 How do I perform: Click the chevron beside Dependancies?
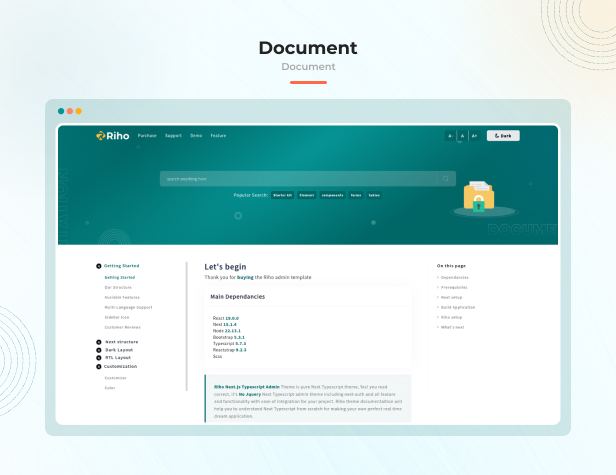438,277
